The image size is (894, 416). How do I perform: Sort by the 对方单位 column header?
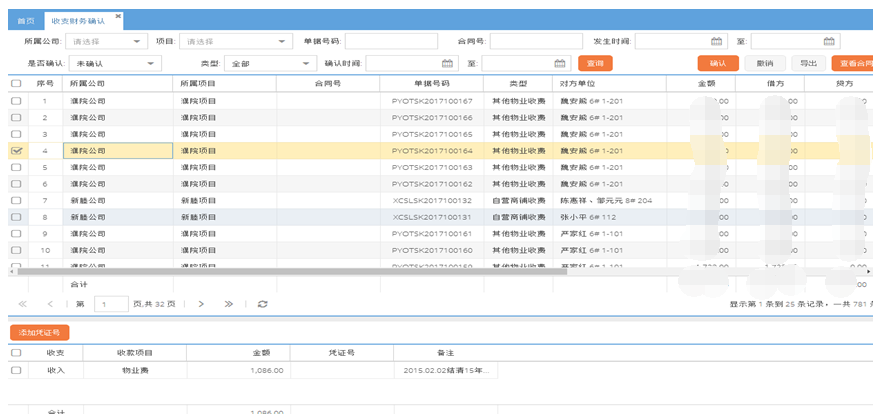[609, 83]
